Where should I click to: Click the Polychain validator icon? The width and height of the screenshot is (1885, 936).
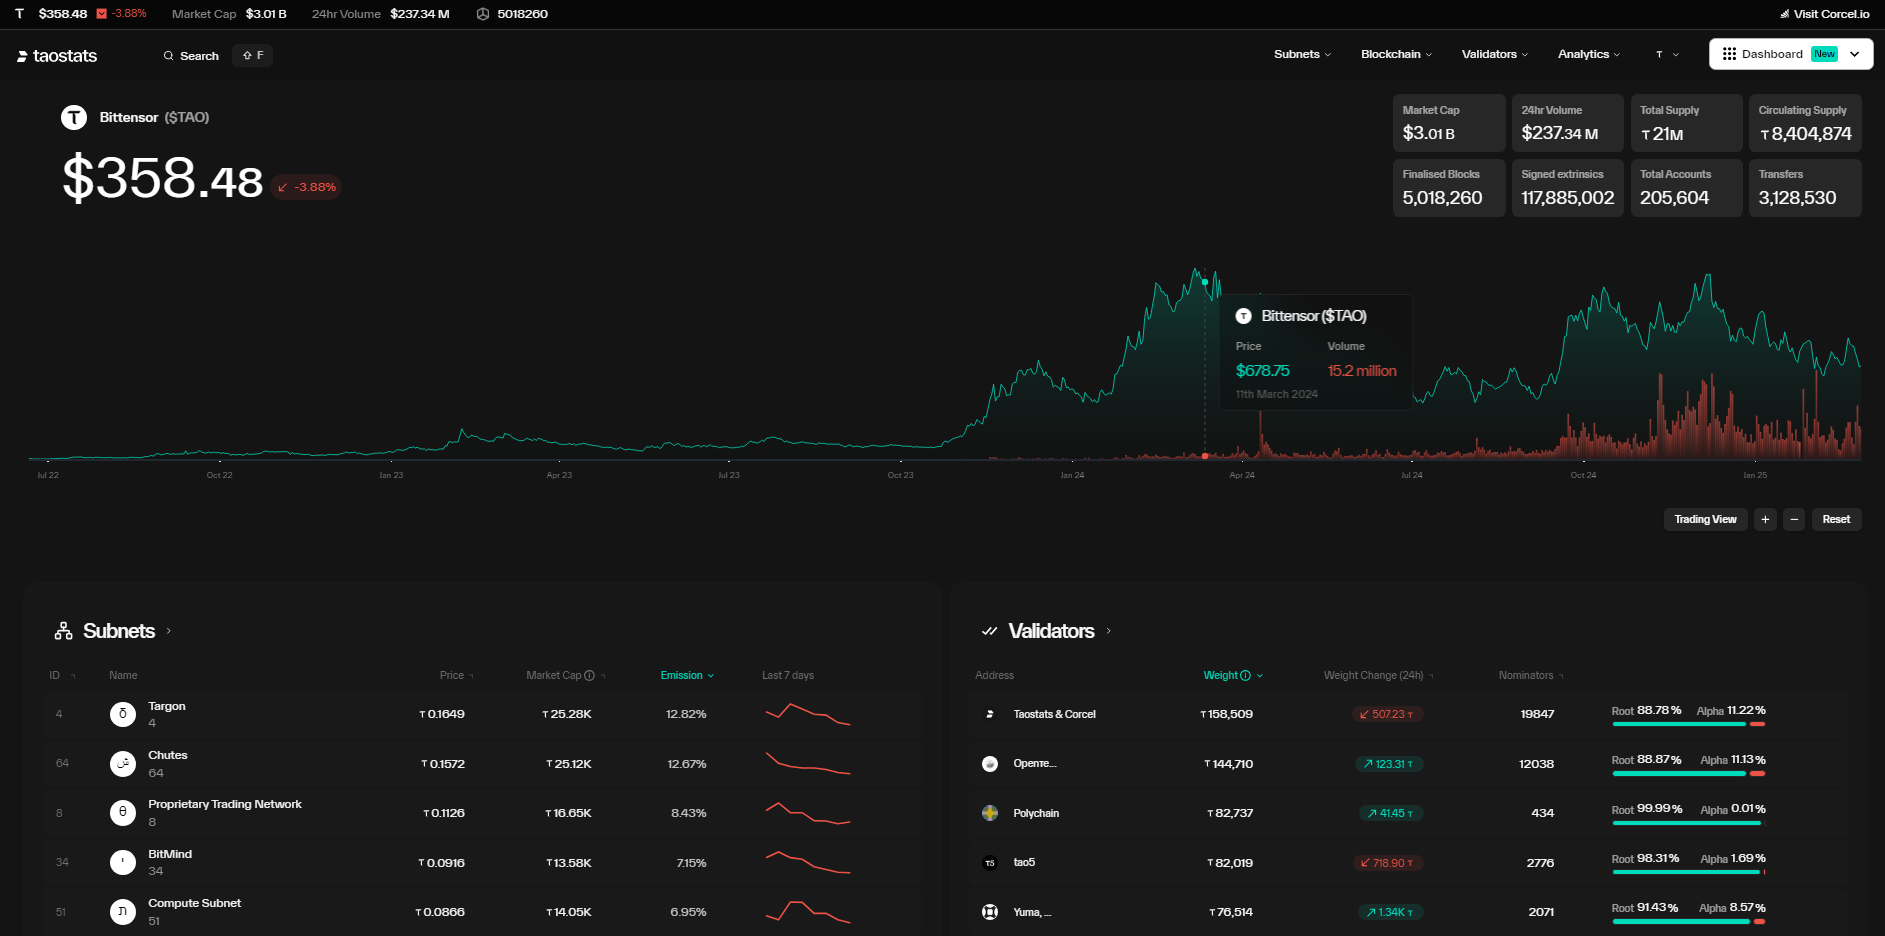click(990, 813)
